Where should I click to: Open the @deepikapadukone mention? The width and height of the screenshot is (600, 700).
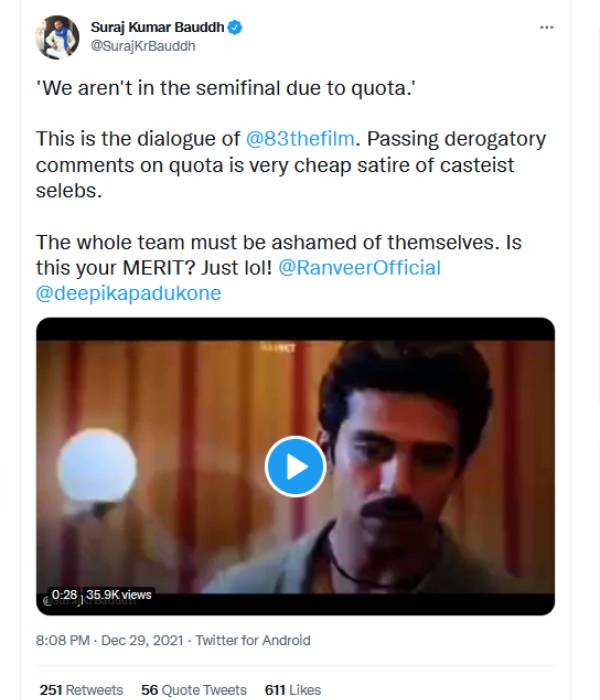(x=128, y=294)
